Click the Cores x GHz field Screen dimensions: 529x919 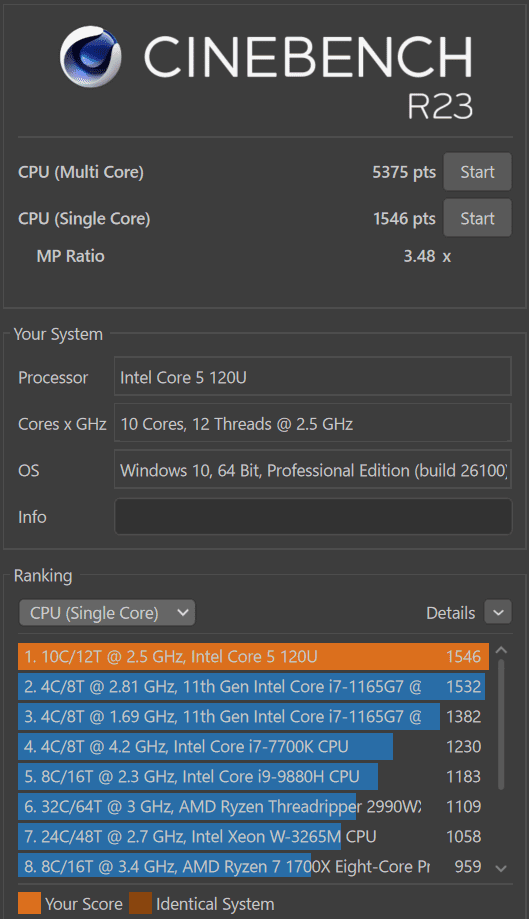[x=312, y=423]
